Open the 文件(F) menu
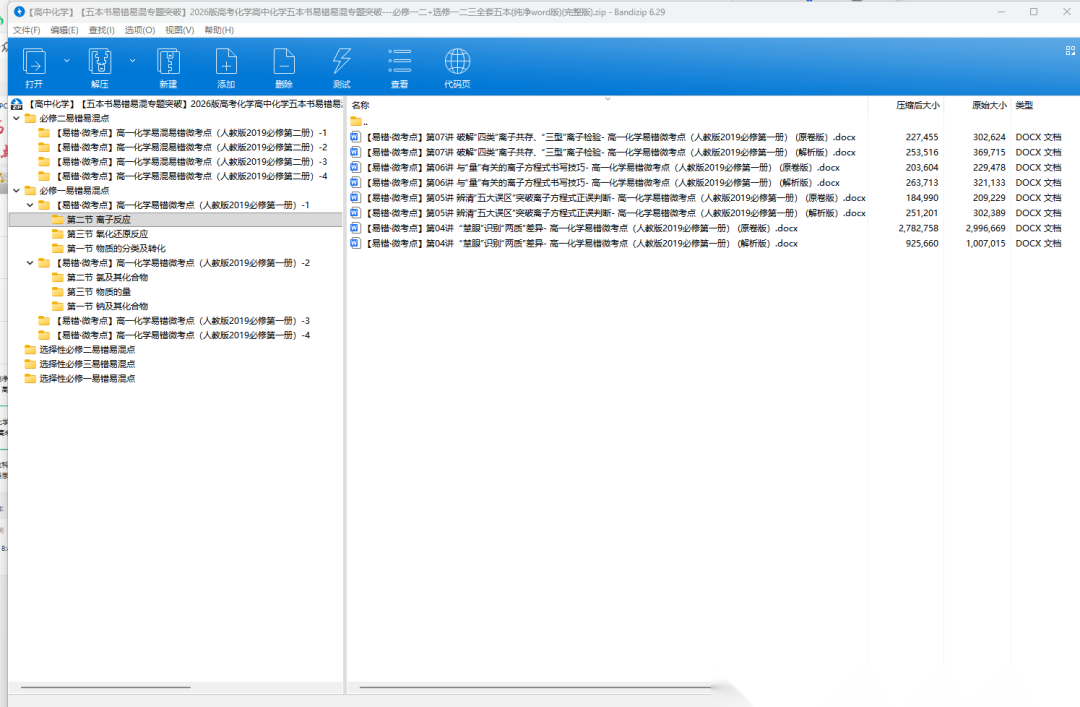Image resolution: width=1080 pixels, height=707 pixels. pos(26,30)
